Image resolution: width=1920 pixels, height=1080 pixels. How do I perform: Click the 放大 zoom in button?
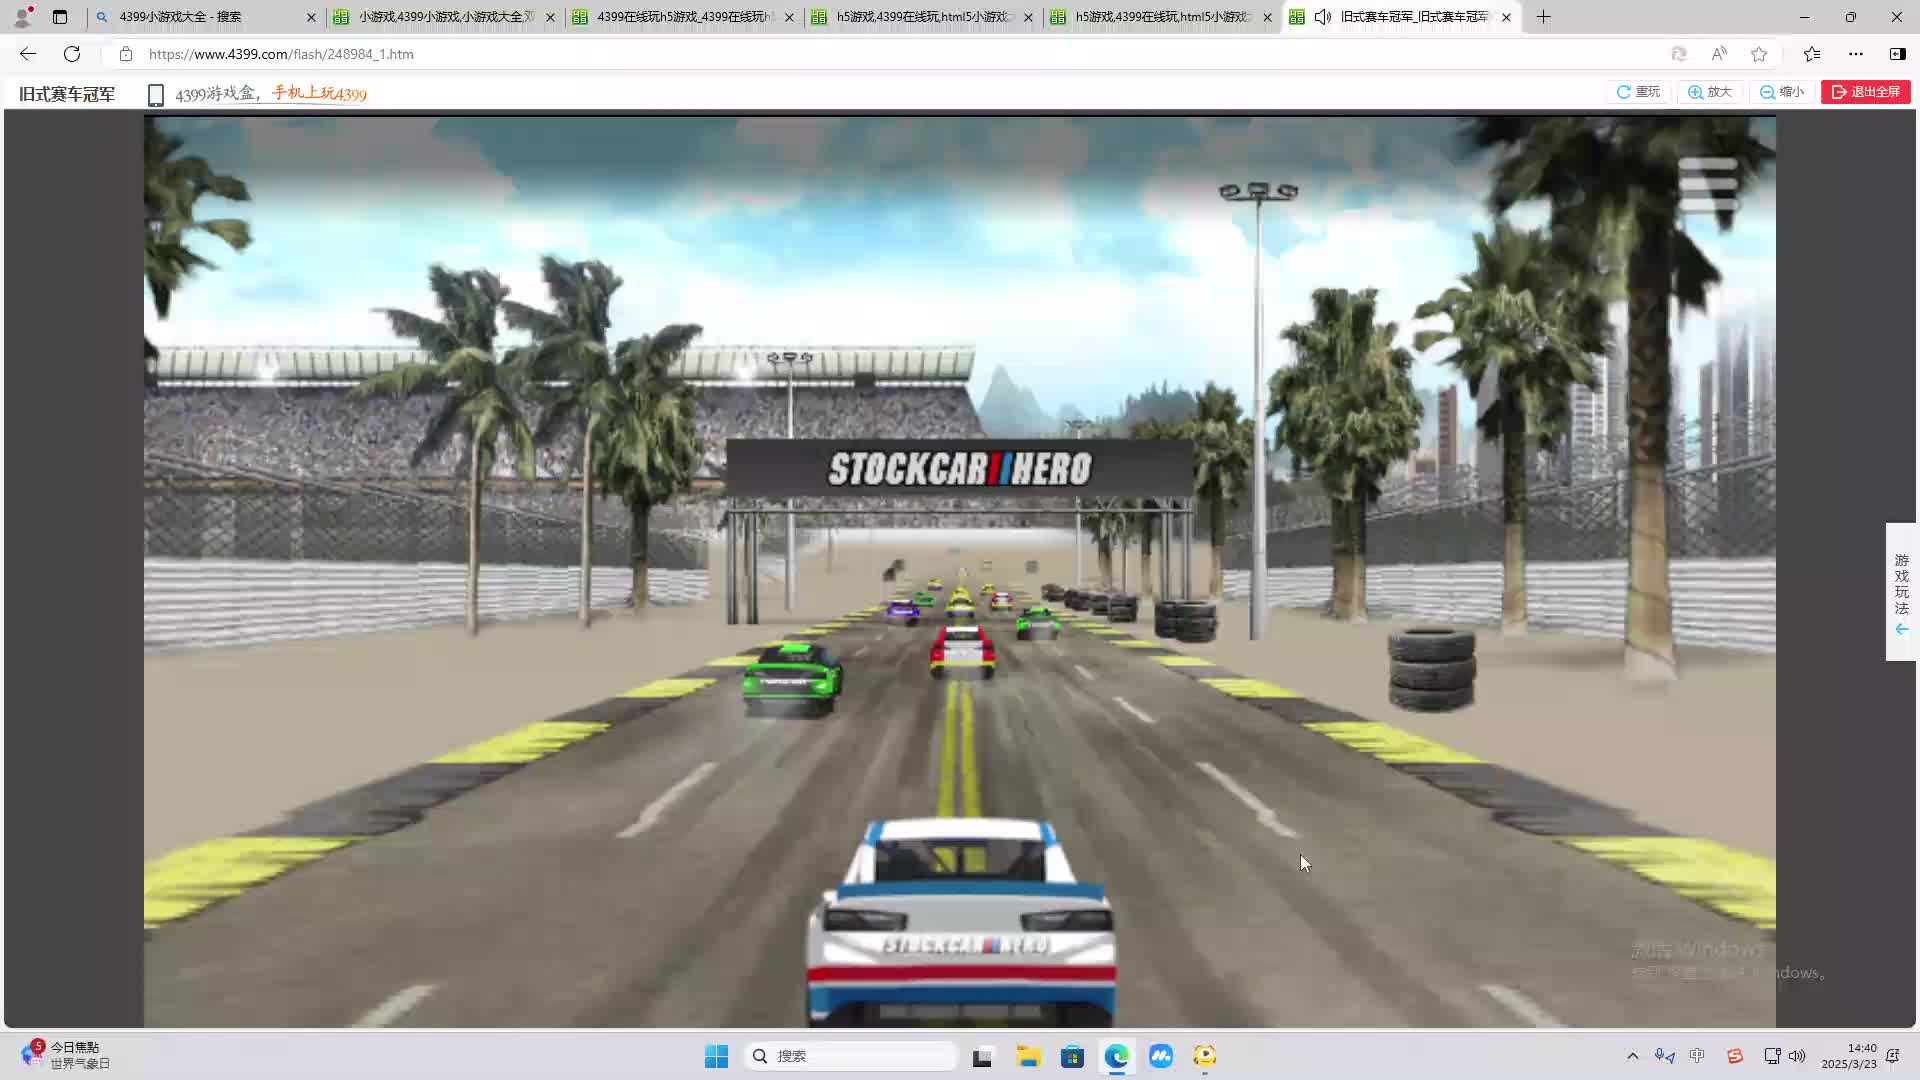click(1710, 92)
